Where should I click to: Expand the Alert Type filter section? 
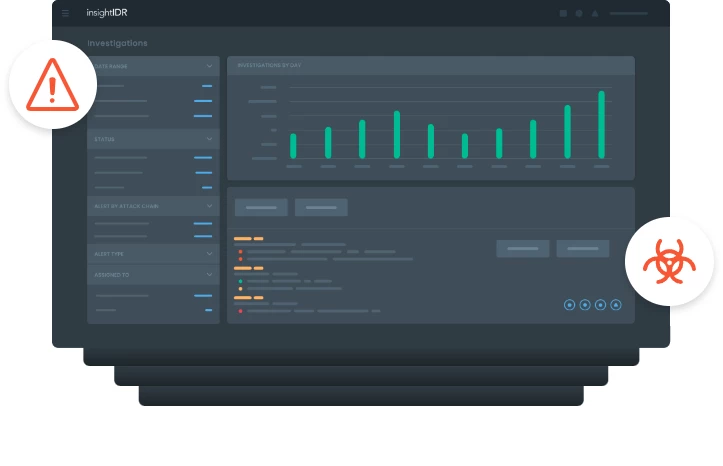point(209,254)
